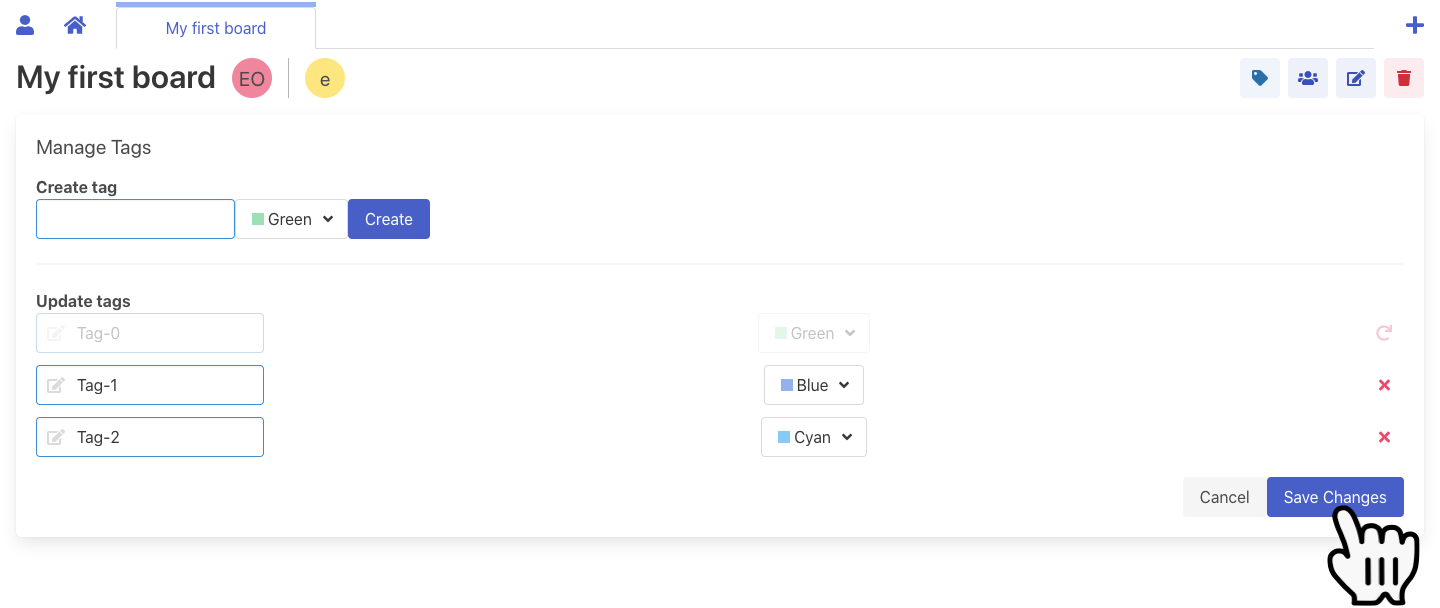1440x608 pixels.
Task: Expand the Blue color dropdown for Tag-1
Action: click(814, 385)
